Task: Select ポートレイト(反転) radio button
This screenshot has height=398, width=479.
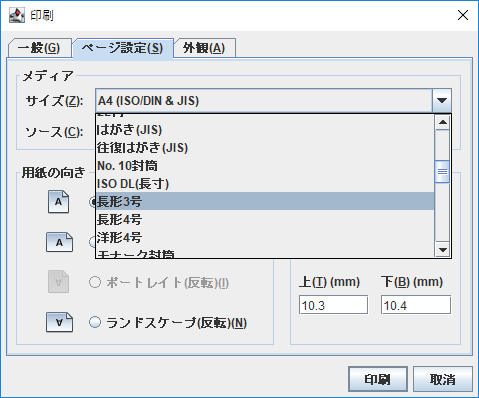Action: [x=95, y=282]
